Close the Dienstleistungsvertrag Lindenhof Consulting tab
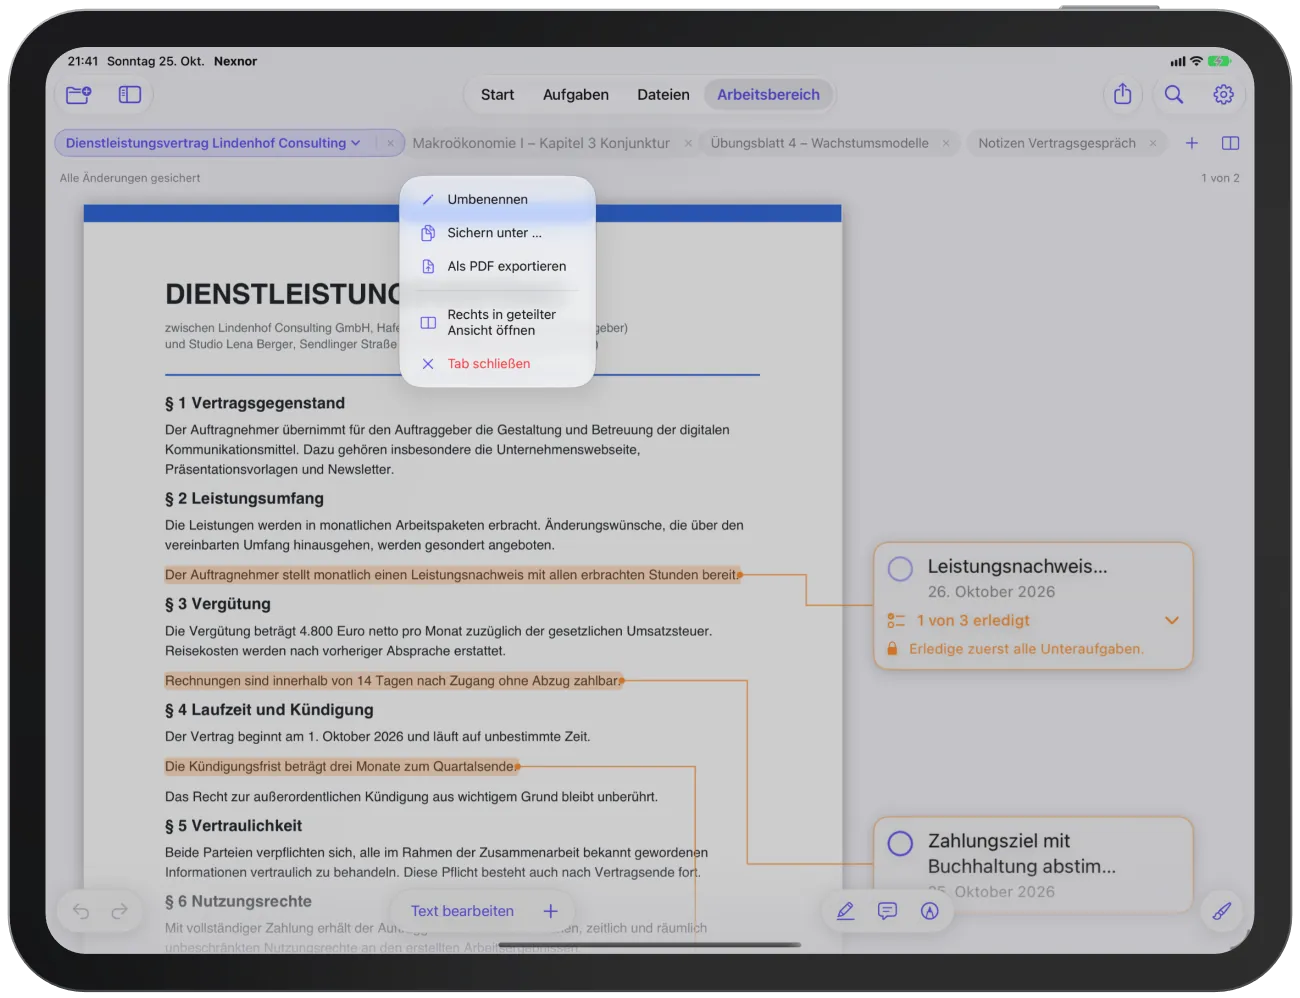Image resolution: width=1300 pixels, height=998 pixels. 390,143
